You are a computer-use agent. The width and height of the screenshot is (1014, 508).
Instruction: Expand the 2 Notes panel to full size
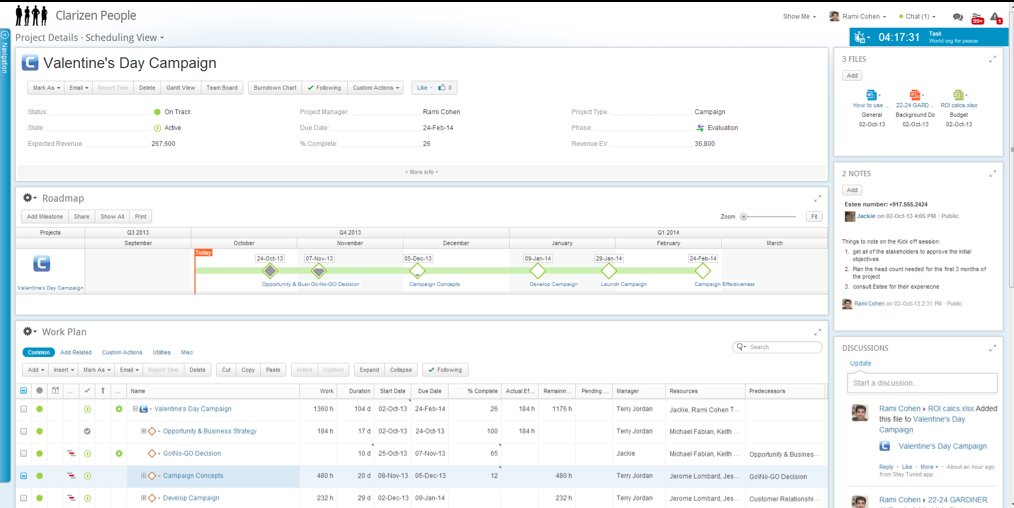tap(993, 174)
